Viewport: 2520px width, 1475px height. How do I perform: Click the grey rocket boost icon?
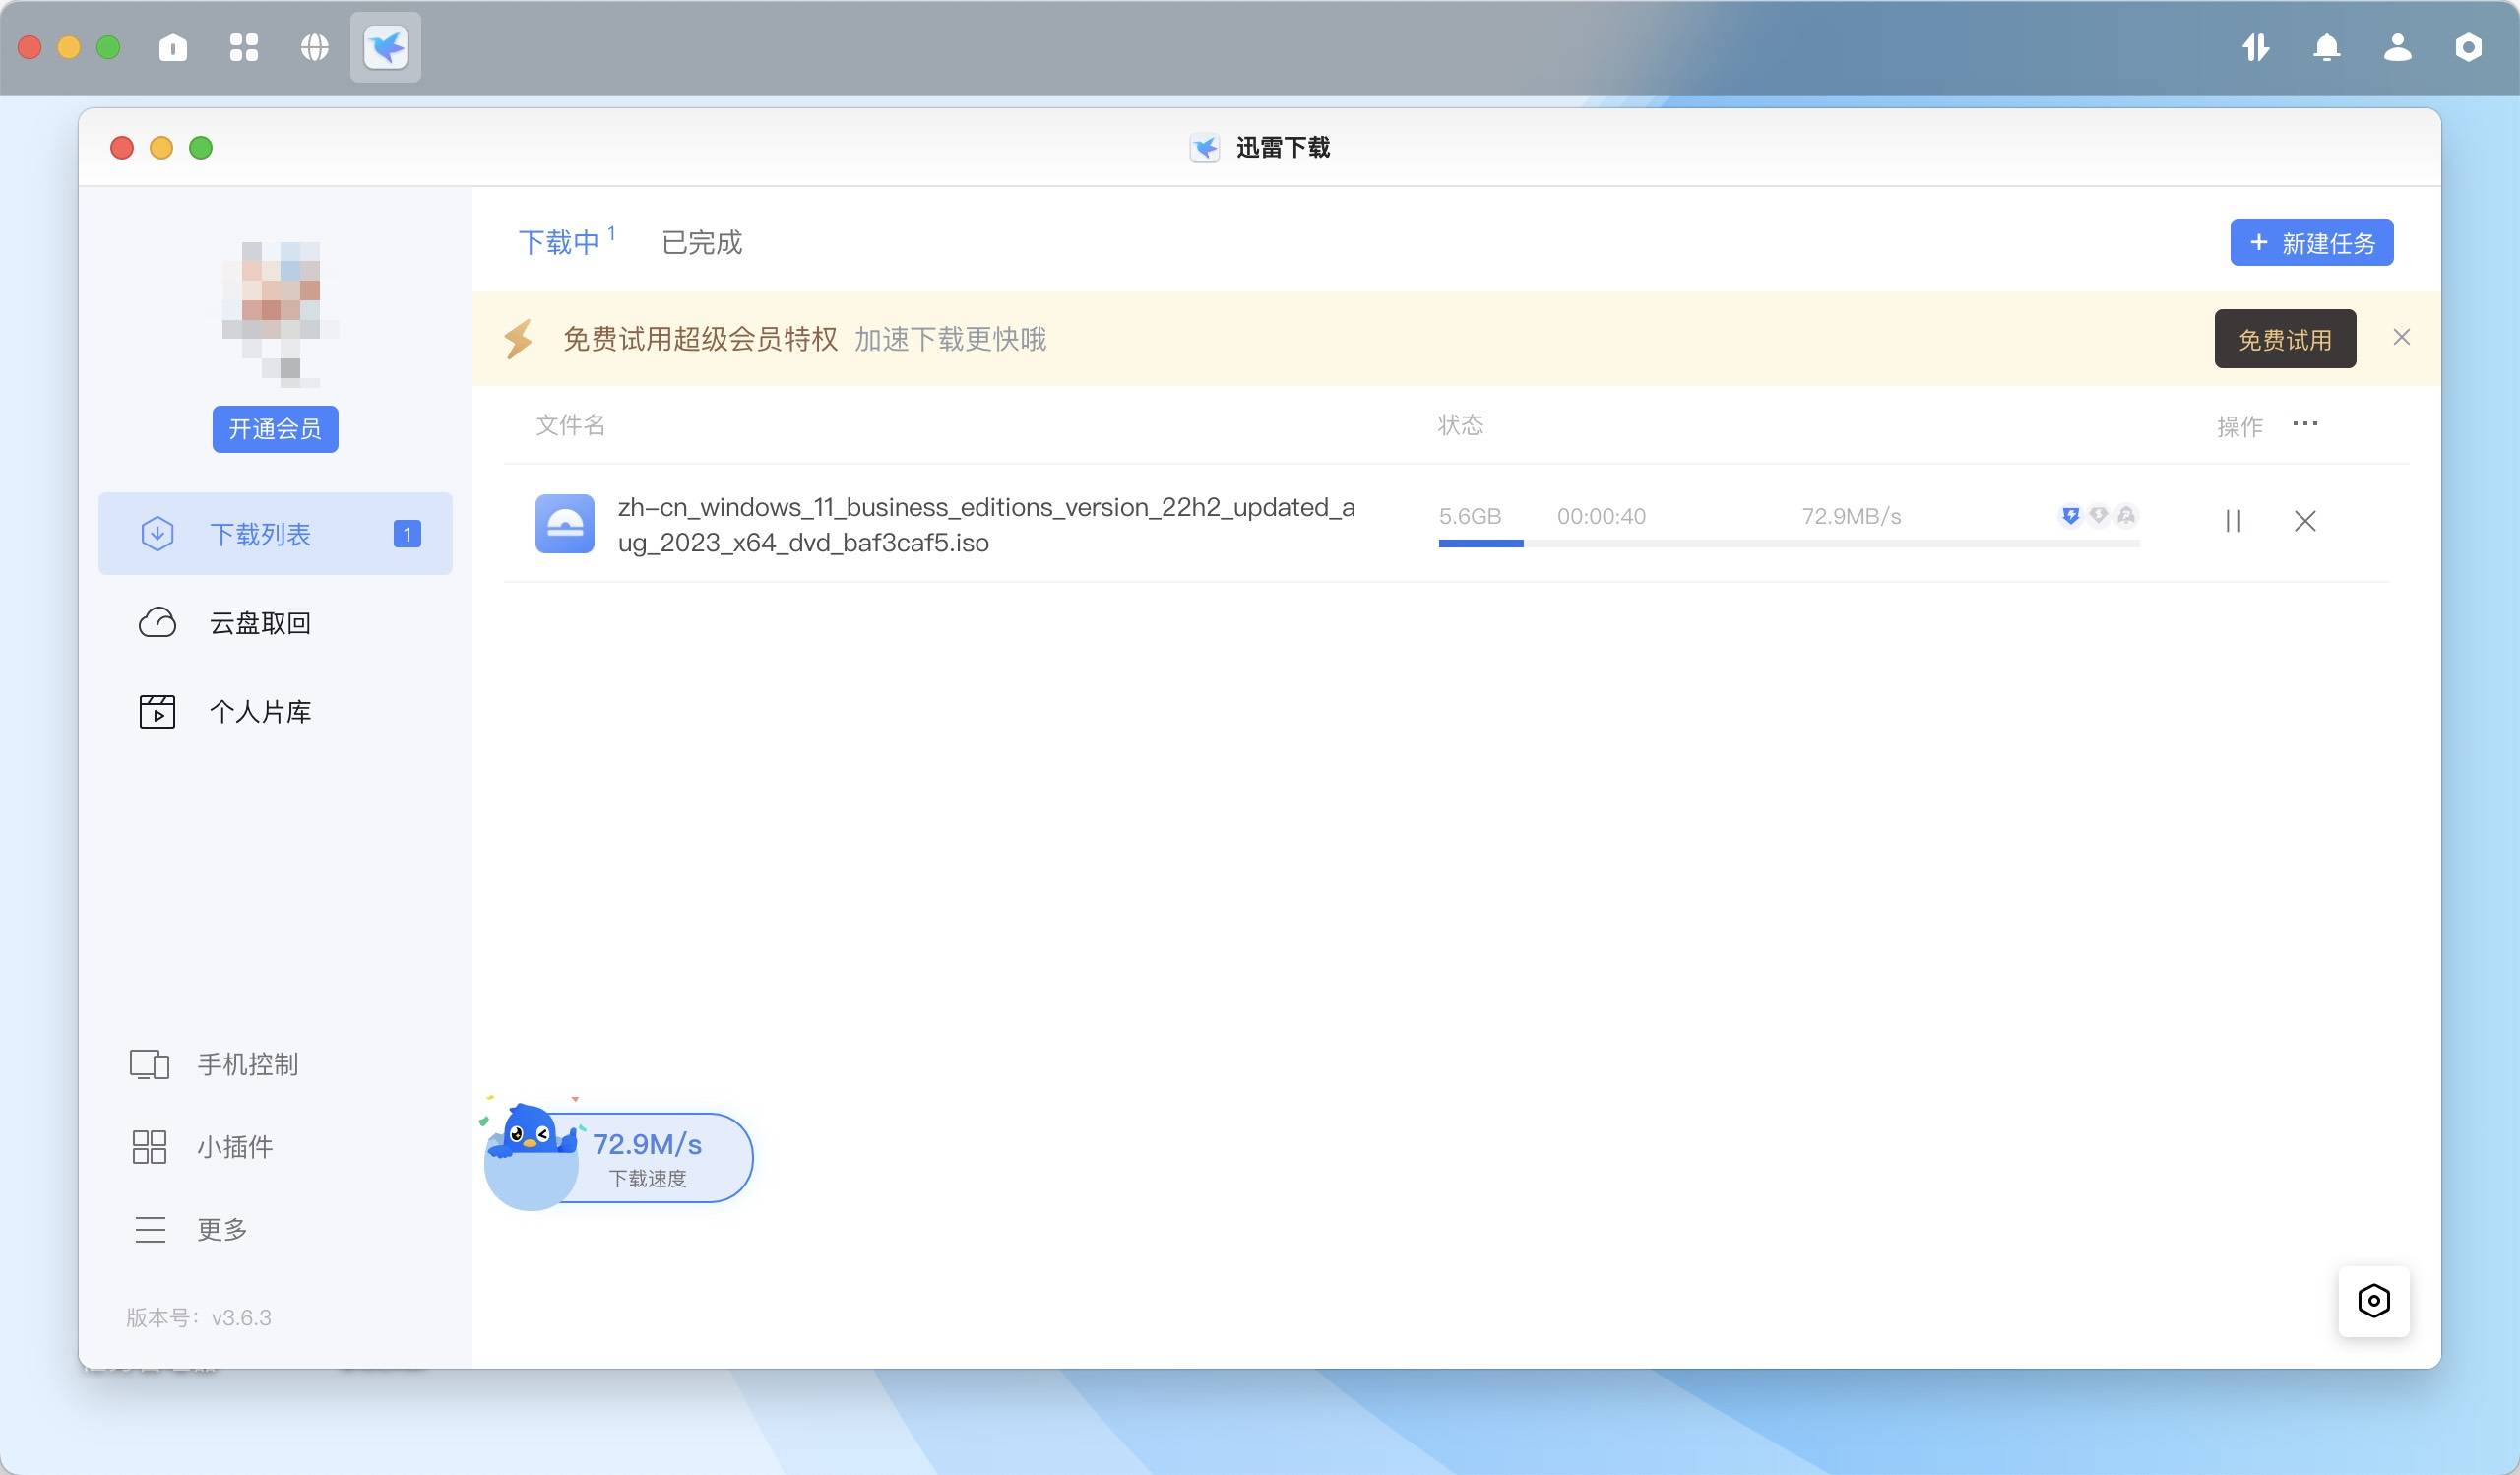tap(2126, 515)
